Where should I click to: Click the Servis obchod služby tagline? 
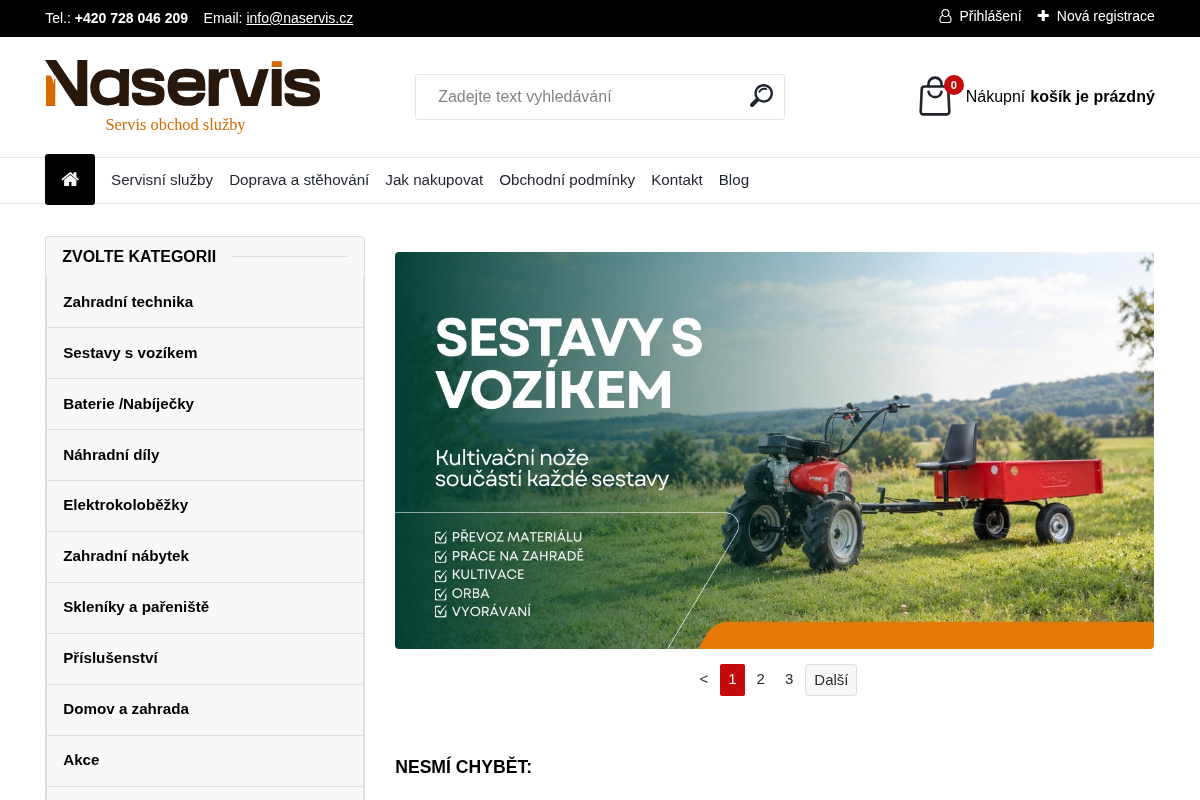click(175, 125)
